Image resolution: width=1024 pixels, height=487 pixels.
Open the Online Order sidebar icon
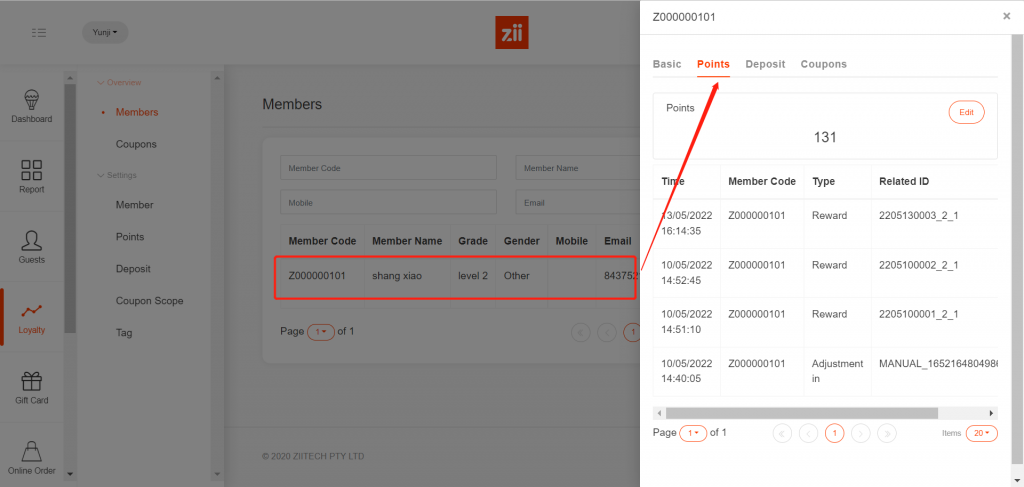click(x=32, y=457)
